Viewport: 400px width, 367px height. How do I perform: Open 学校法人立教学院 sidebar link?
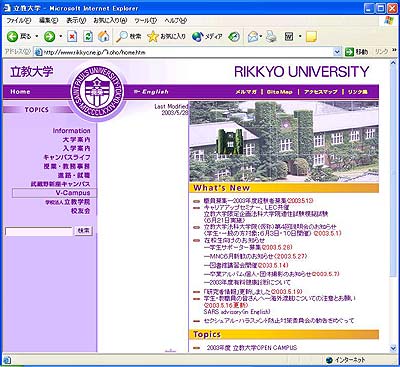click(x=68, y=202)
